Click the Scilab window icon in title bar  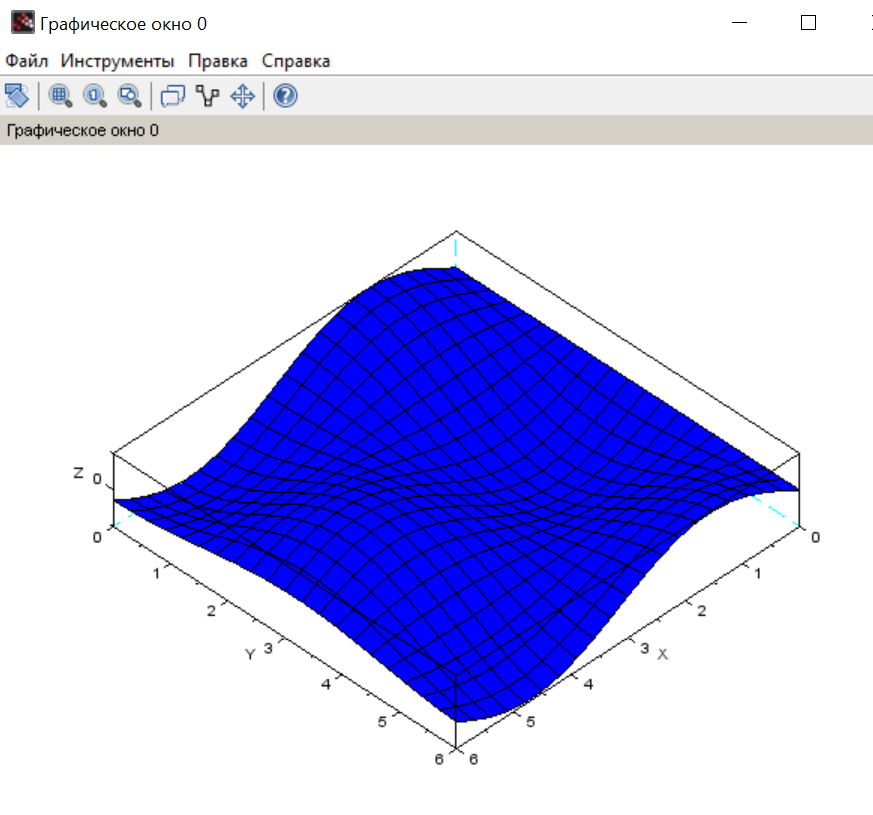[x=23, y=23]
